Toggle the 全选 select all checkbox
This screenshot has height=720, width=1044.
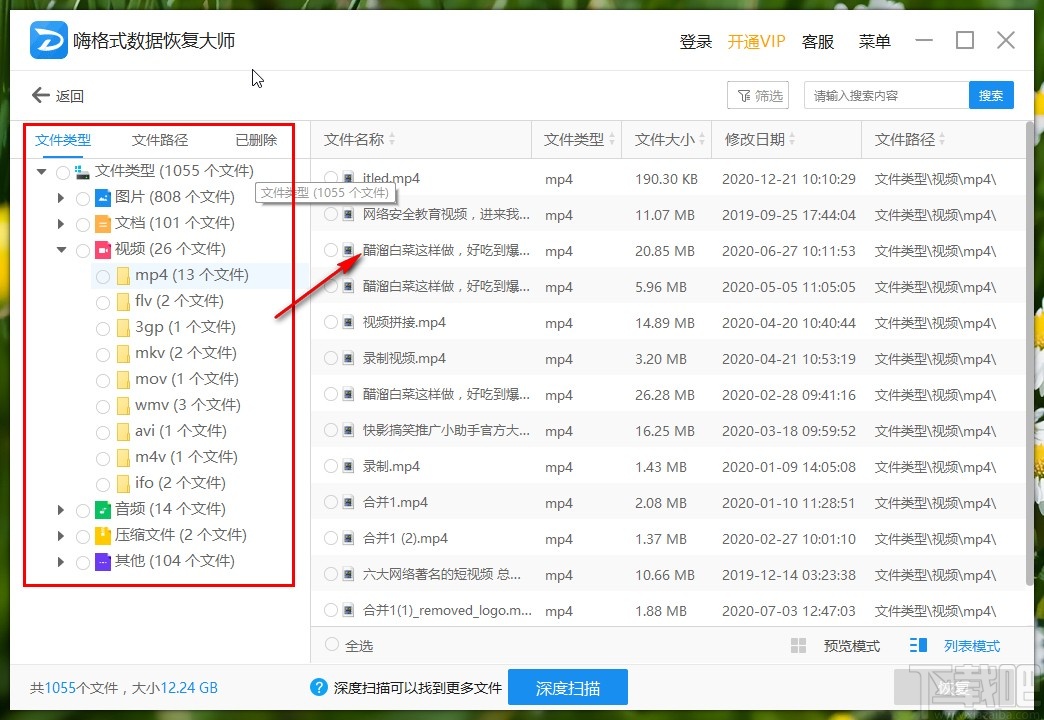[x=330, y=646]
